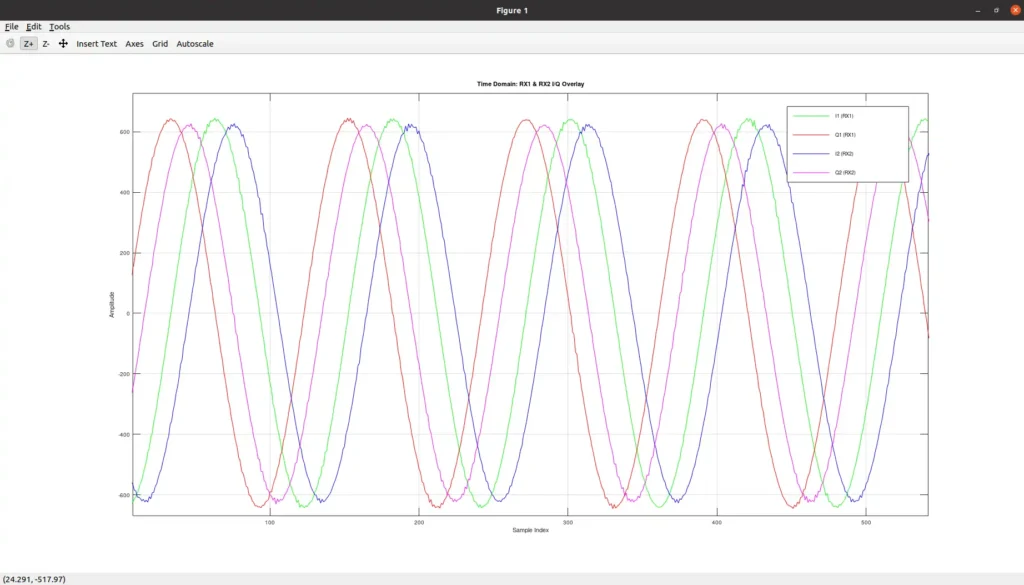Click the Autoscale button
Screen dimensions: 1024x585
click(x=195, y=44)
